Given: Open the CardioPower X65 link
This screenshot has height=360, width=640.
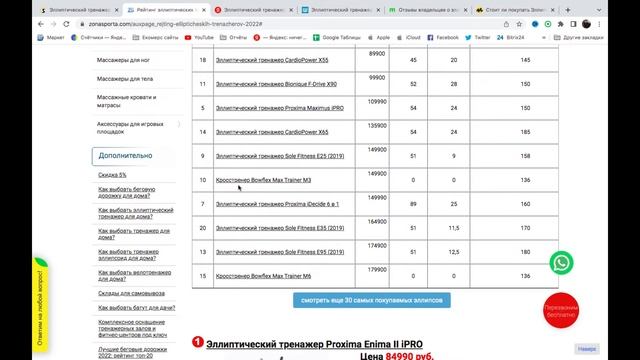Looking at the screenshot, I should coord(272,132).
